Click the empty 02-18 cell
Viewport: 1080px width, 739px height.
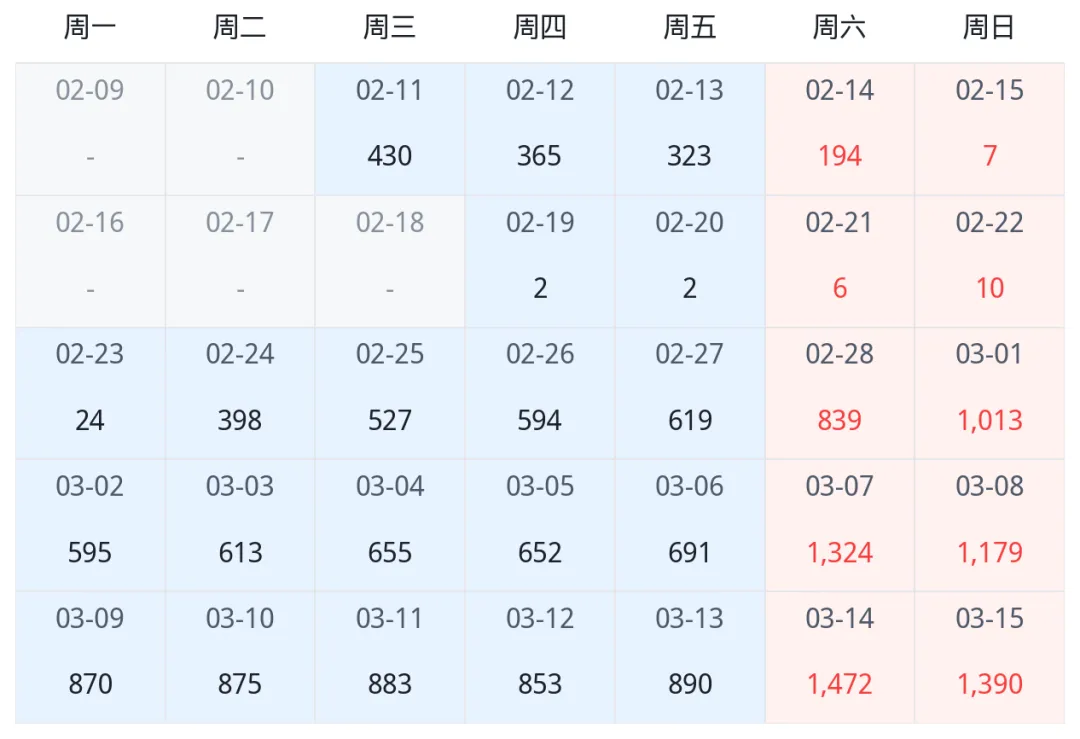pos(390,261)
